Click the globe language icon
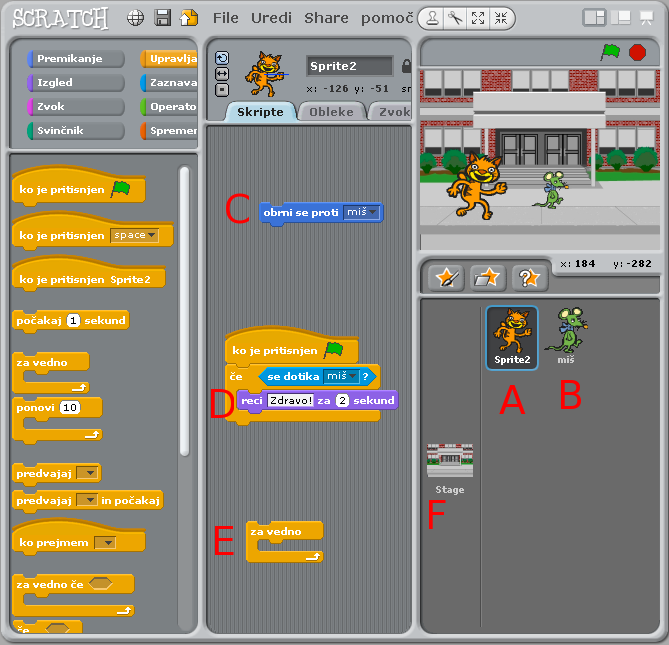This screenshot has width=669, height=645. point(136,17)
